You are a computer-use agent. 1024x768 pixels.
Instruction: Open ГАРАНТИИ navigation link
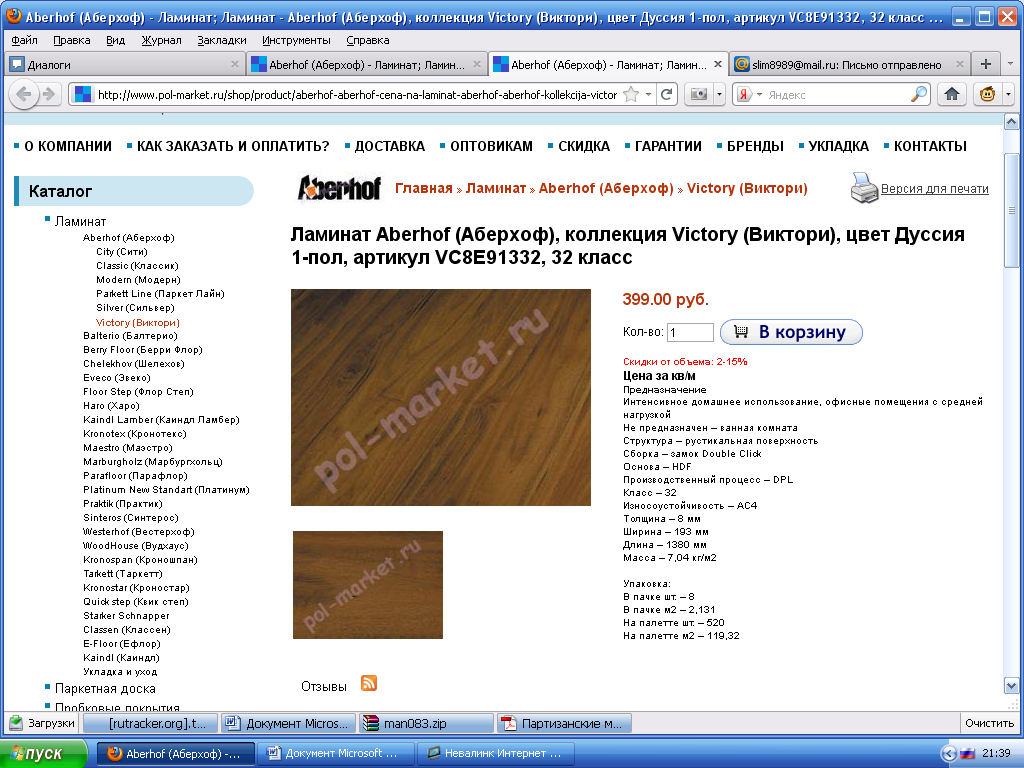pos(668,146)
